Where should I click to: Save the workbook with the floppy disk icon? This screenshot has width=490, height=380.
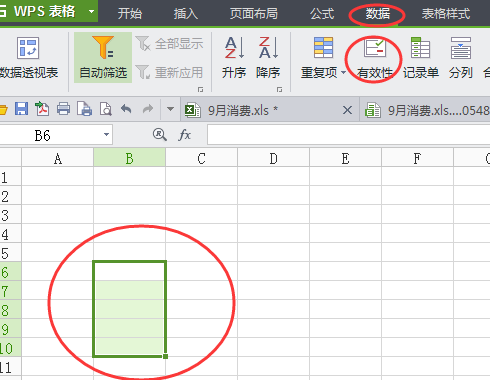pos(21,109)
